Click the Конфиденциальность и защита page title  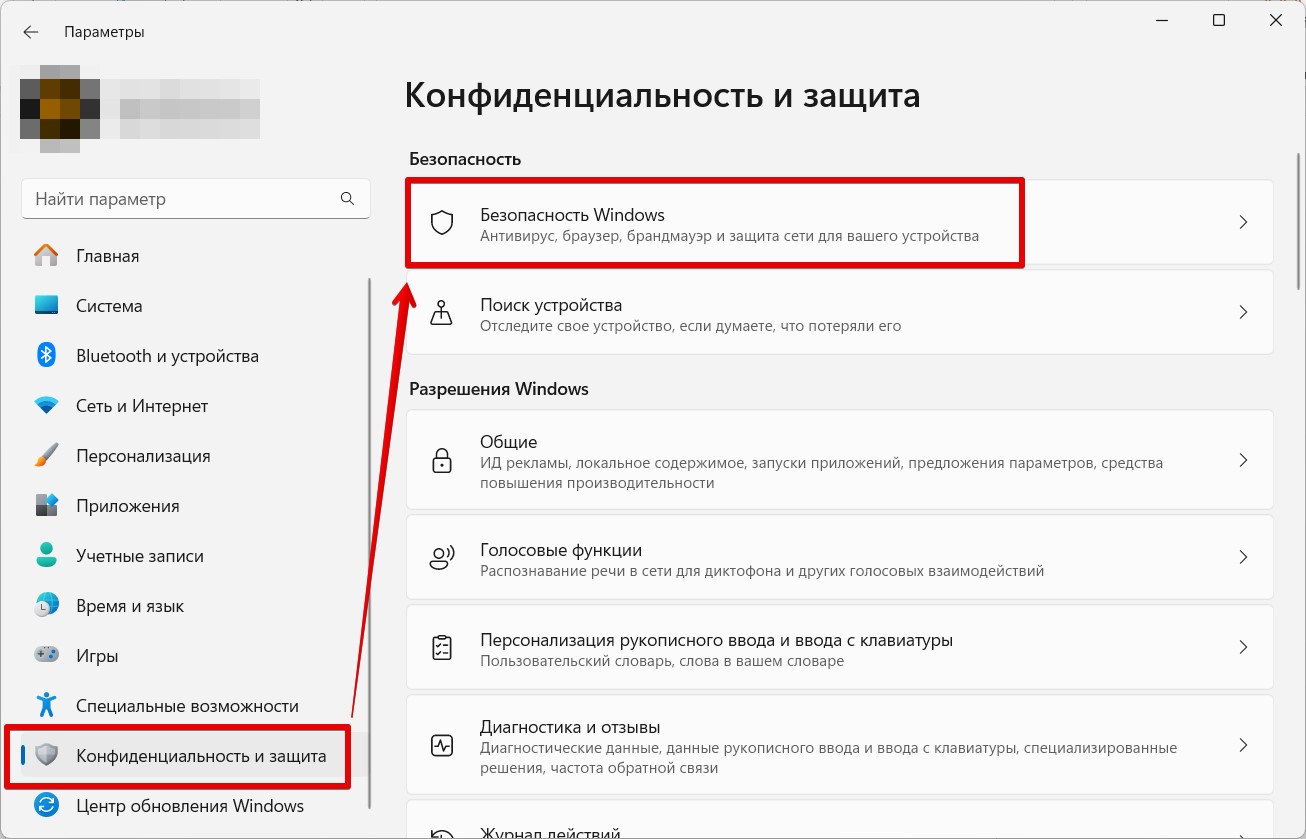(662, 96)
